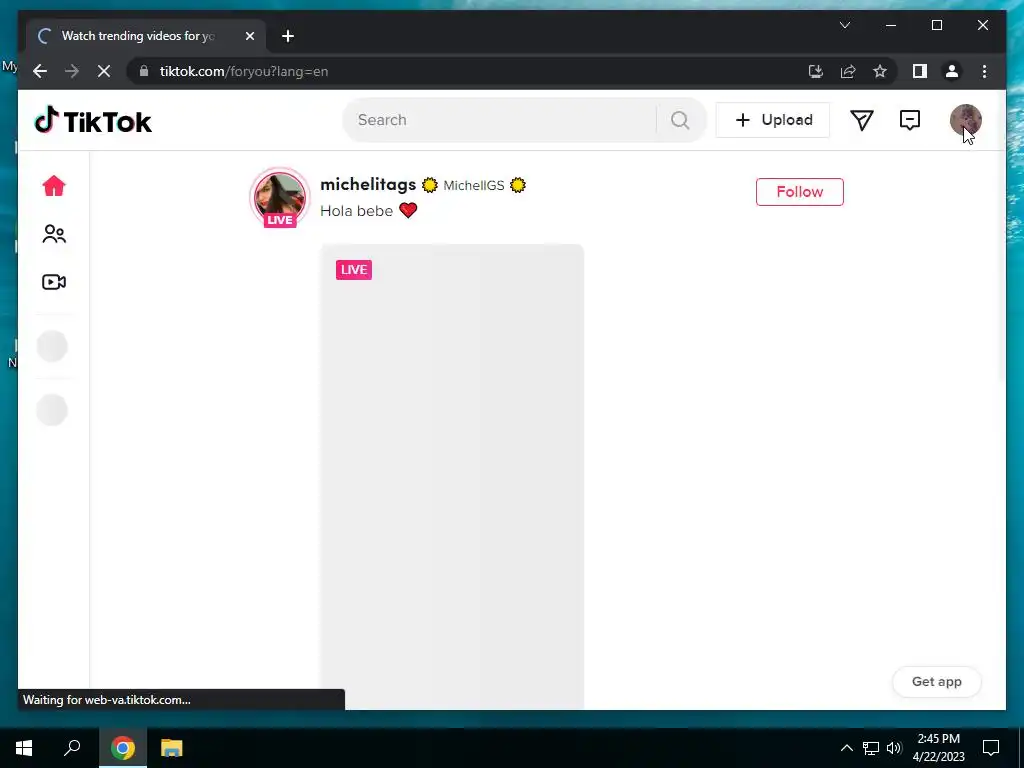
Task: Open Chrome three-dot menu
Action: coord(984,71)
